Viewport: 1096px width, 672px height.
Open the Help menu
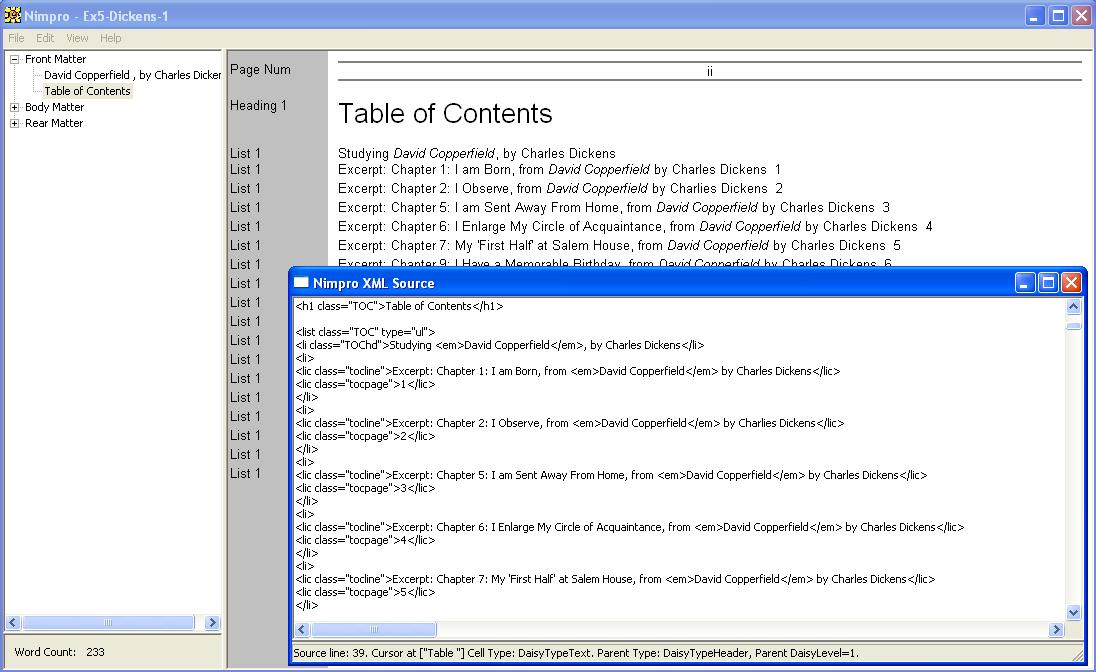click(x=110, y=38)
